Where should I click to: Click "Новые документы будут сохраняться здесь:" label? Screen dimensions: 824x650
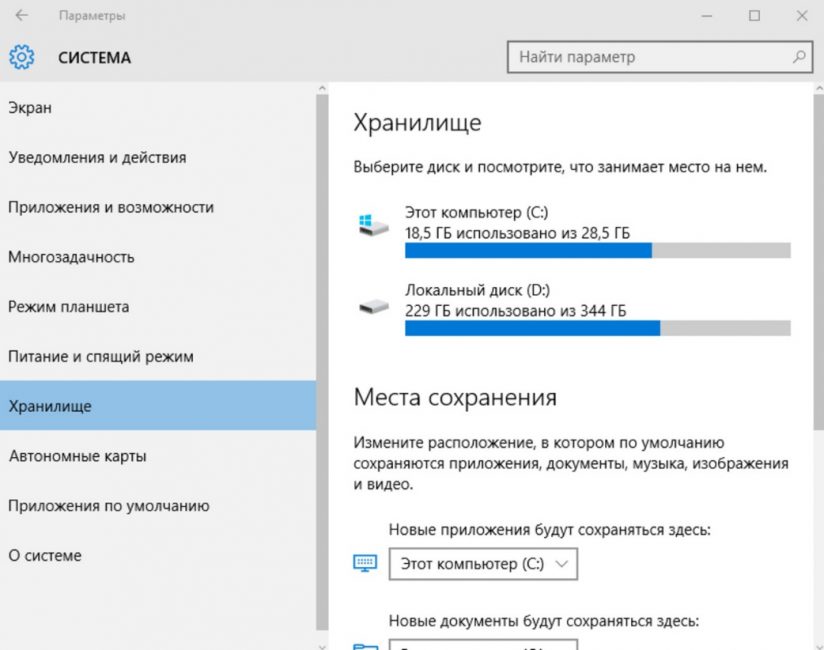click(544, 621)
